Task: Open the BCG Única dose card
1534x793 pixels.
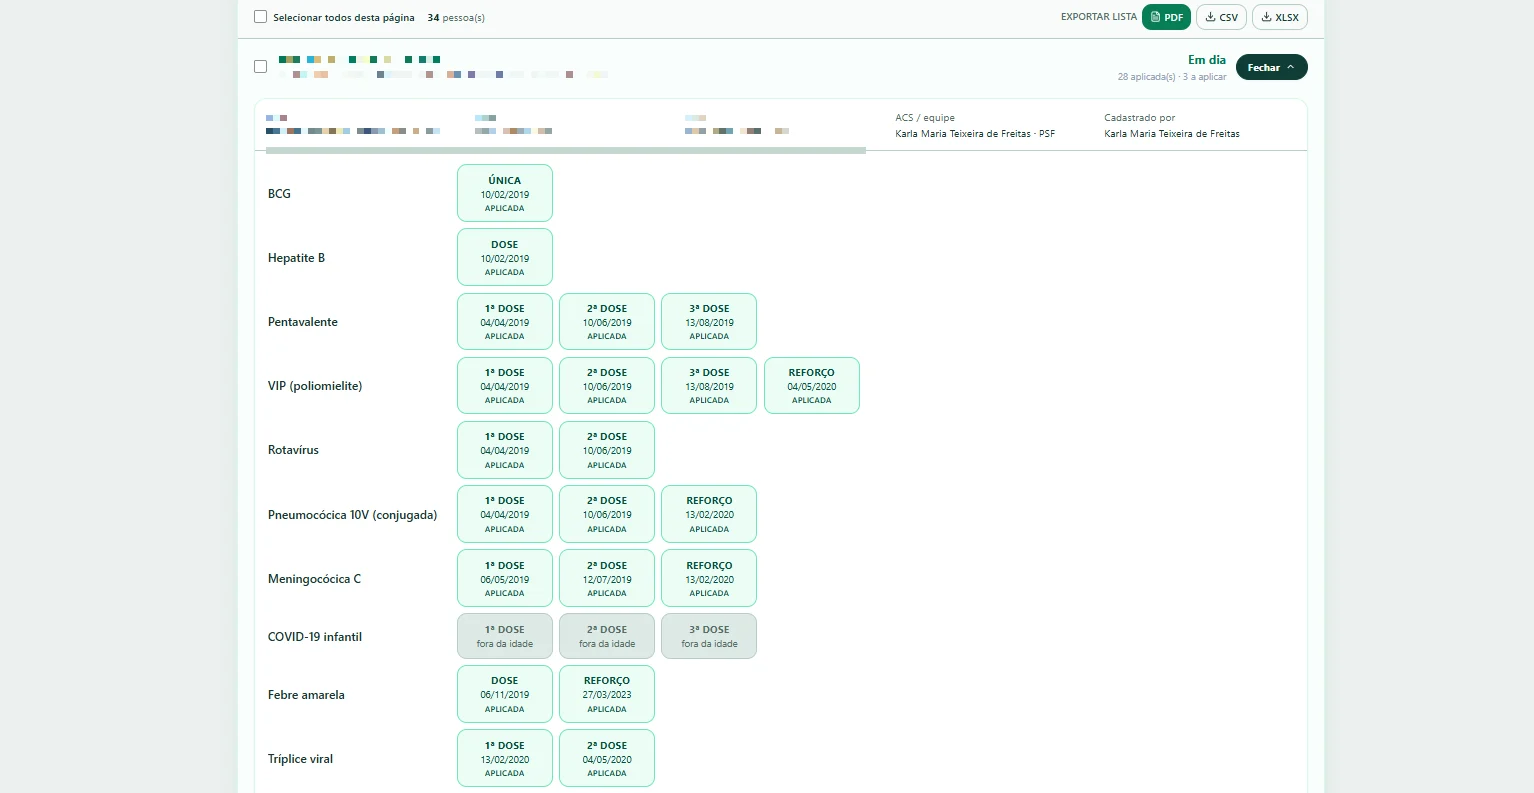Action: click(505, 193)
